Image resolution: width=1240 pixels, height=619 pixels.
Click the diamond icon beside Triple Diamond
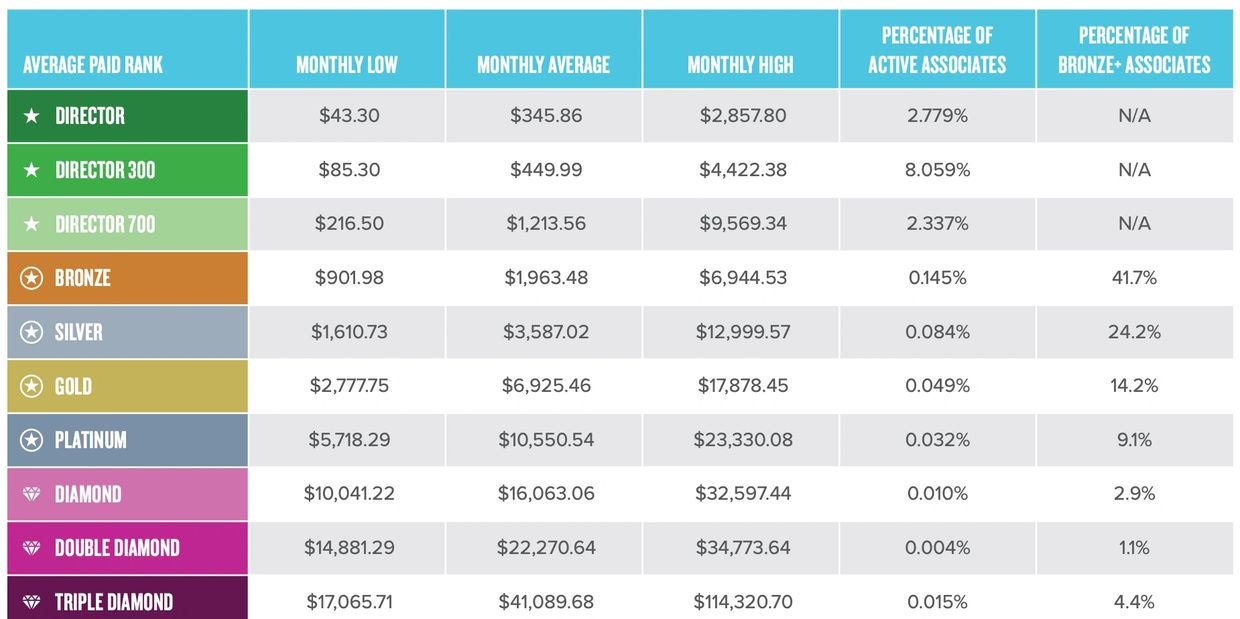pyautogui.click(x=32, y=602)
